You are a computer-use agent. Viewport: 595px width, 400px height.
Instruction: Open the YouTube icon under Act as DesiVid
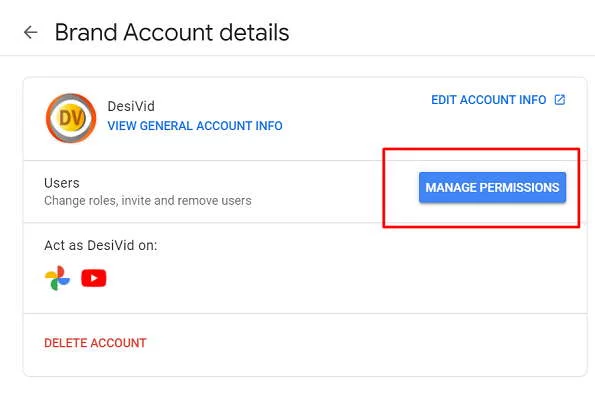point(94,278)
